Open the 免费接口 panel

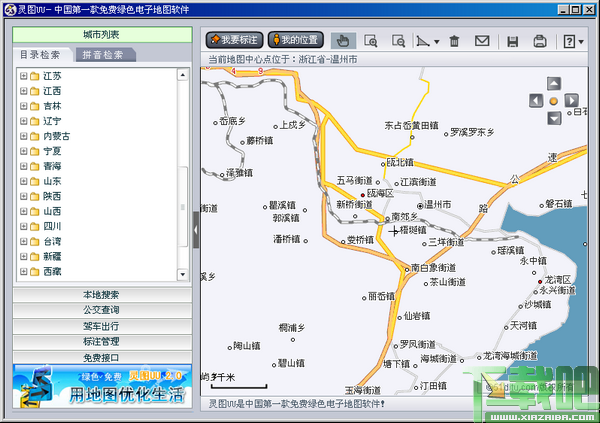102,358
